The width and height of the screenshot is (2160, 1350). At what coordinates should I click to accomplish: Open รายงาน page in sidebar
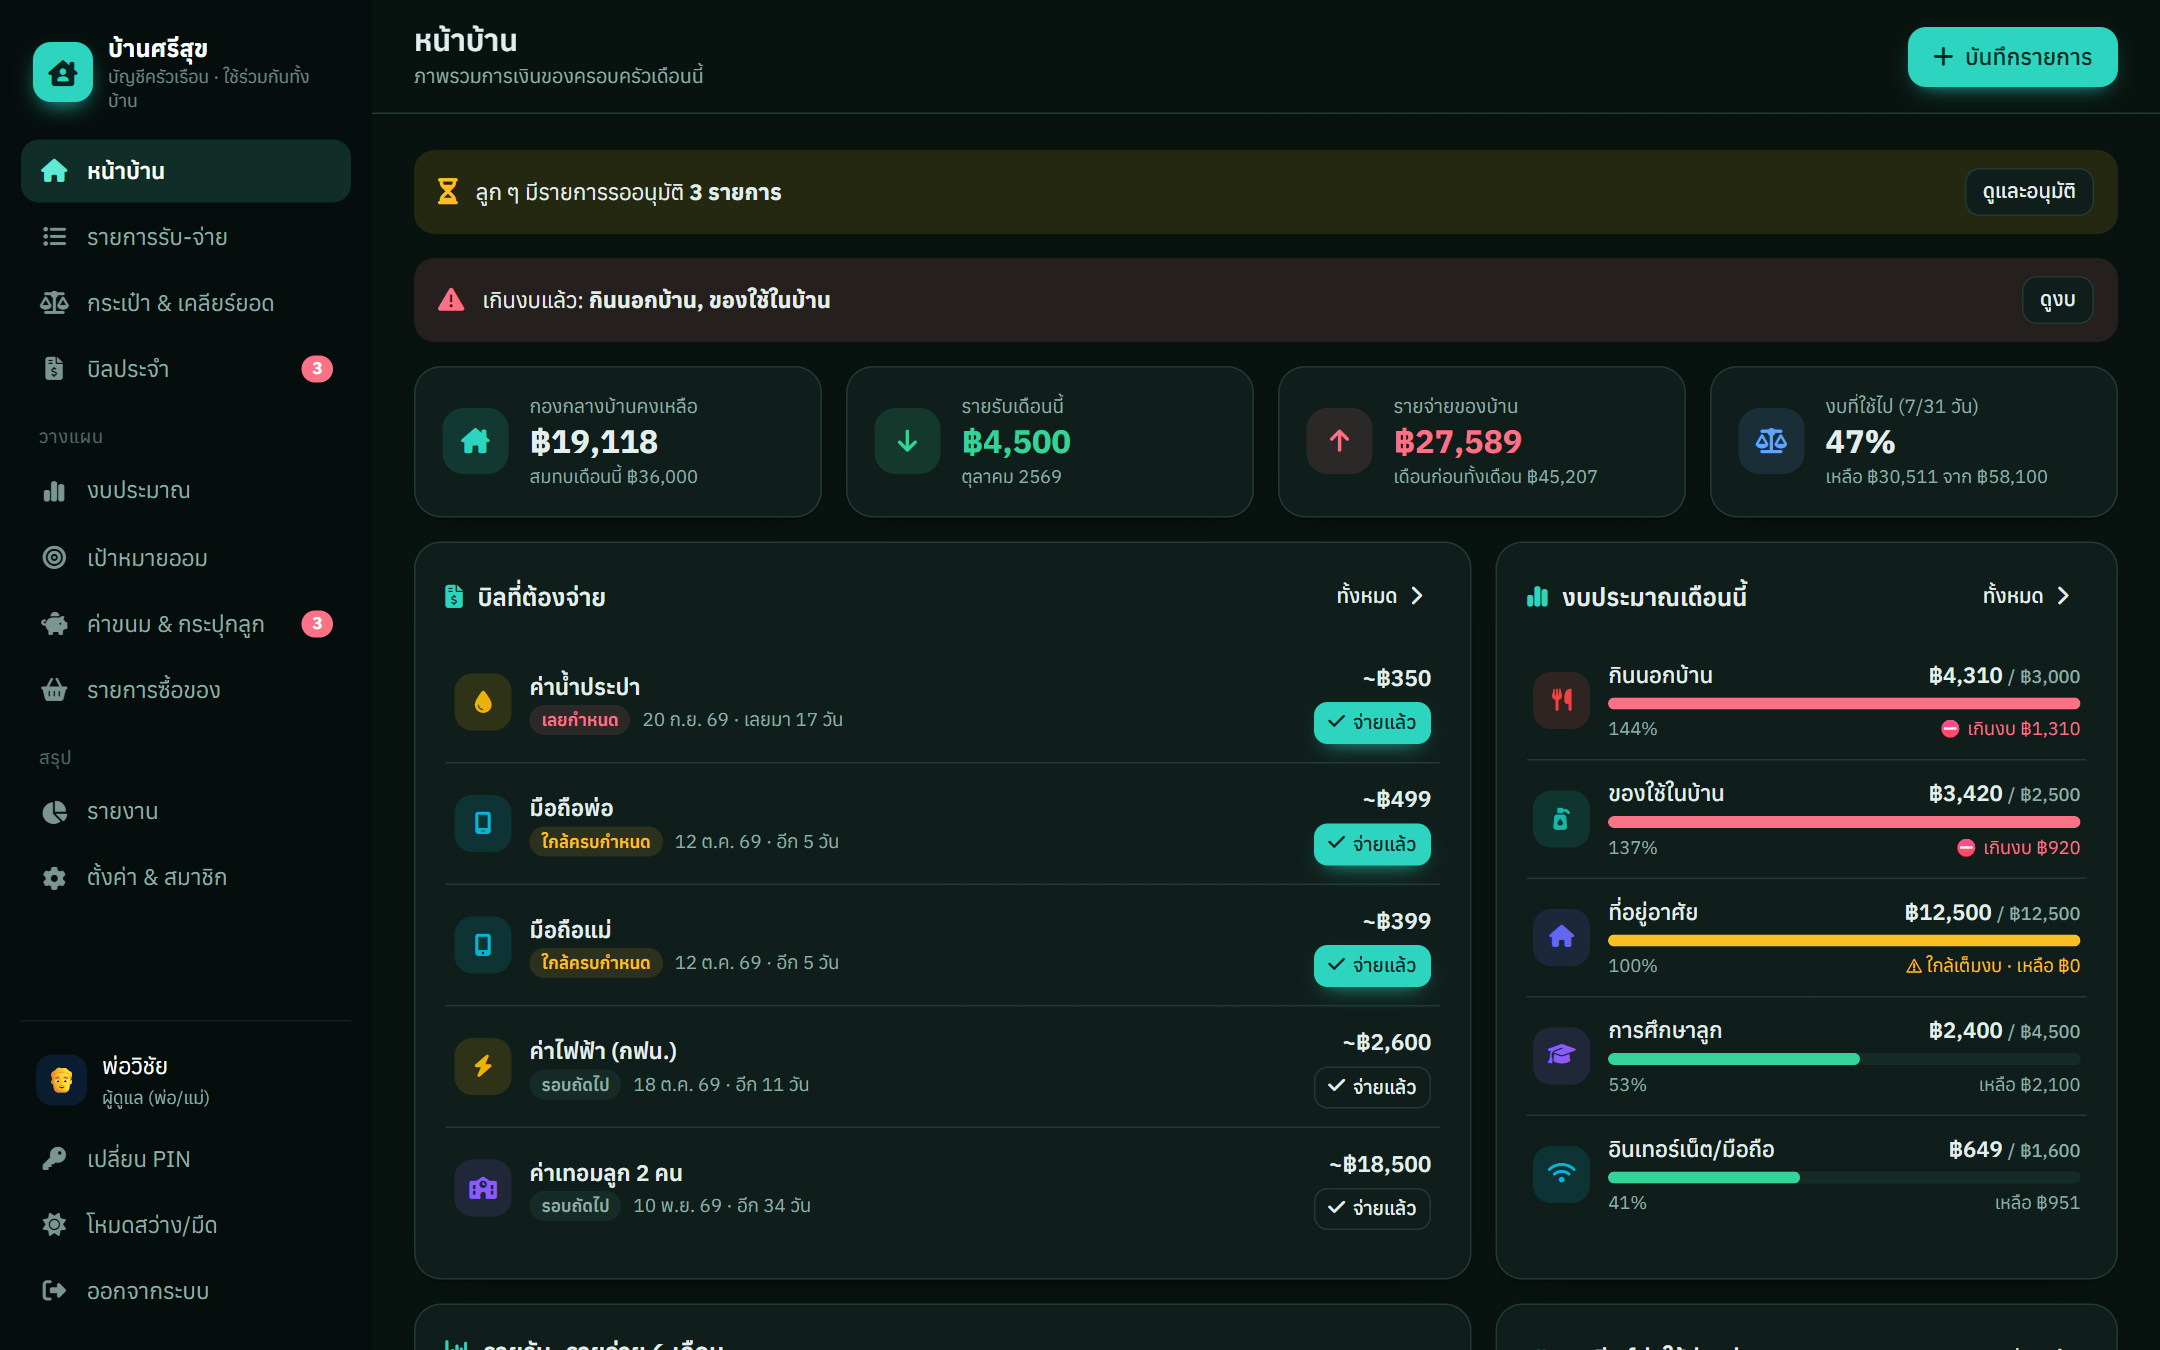186,811
